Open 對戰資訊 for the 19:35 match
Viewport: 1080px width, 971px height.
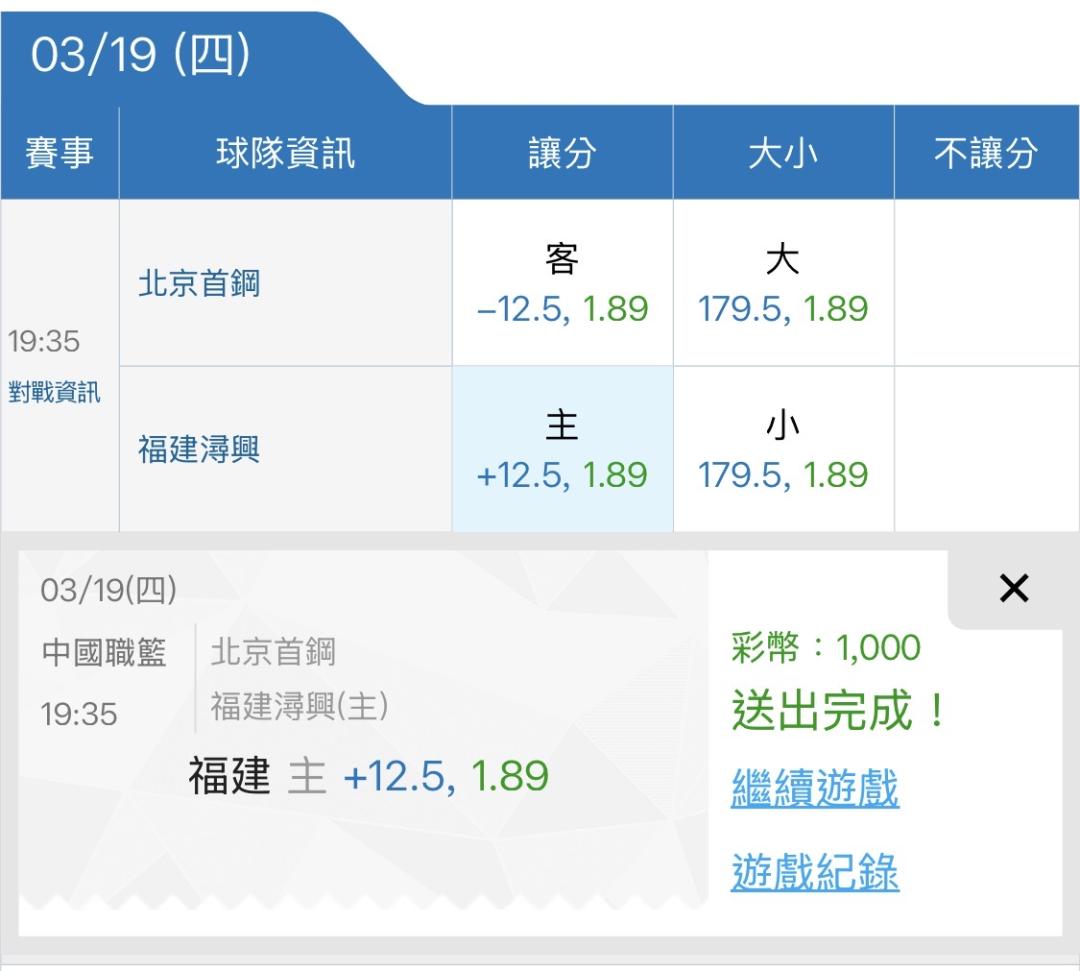pos(54,392)
